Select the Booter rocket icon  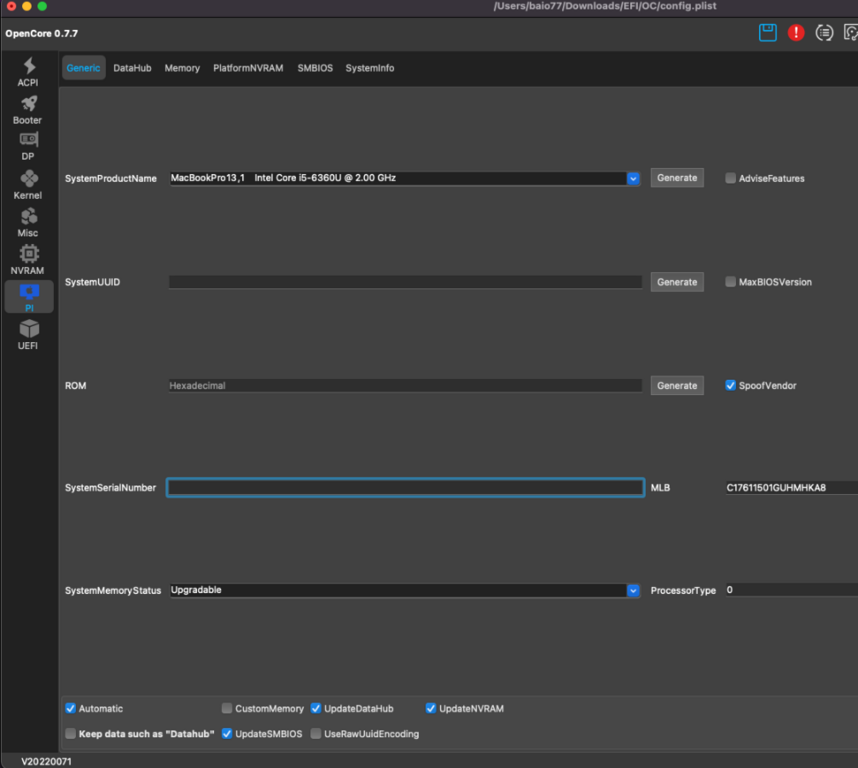click(x=28, y=108)
